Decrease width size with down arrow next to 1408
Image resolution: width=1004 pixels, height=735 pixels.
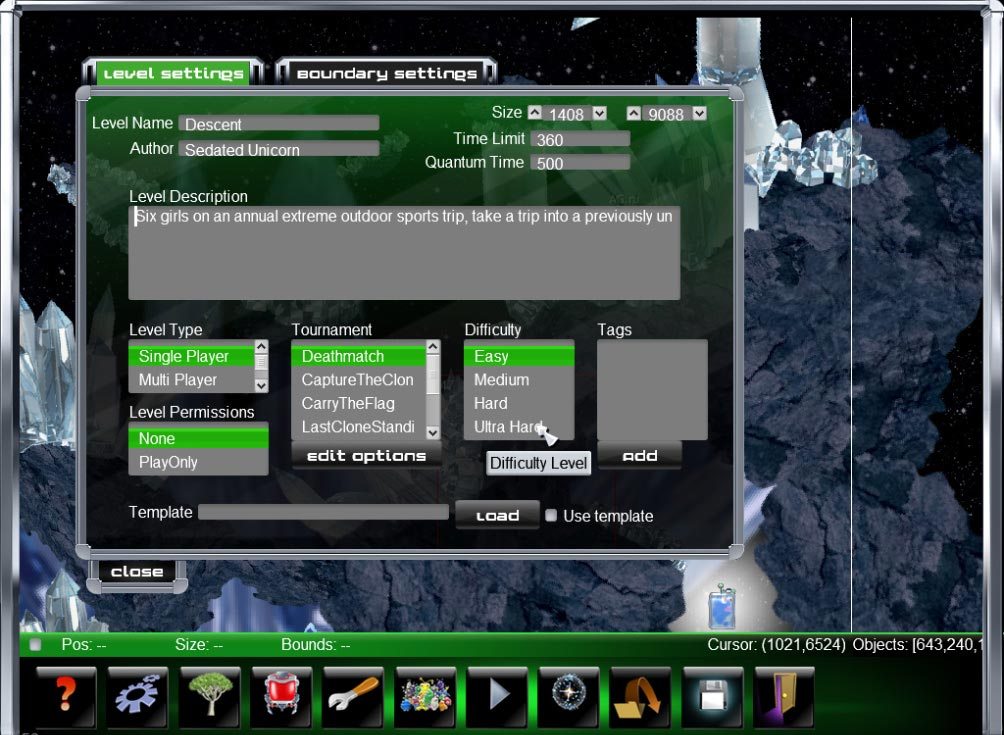click(x=599, y=113)
